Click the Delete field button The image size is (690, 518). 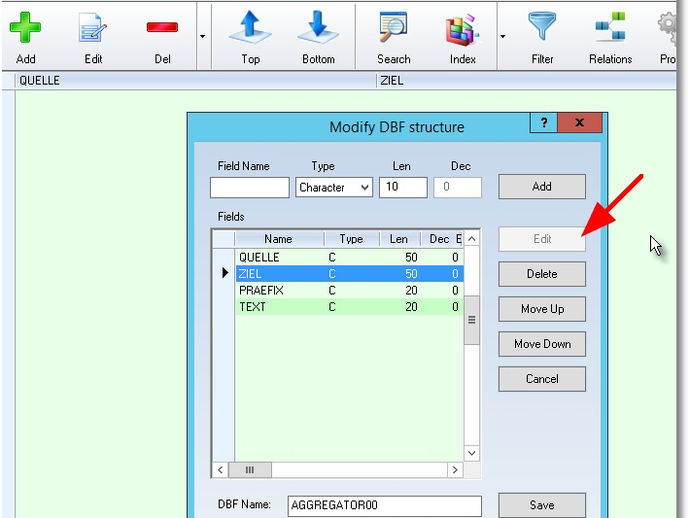click(x=542, y=274)
